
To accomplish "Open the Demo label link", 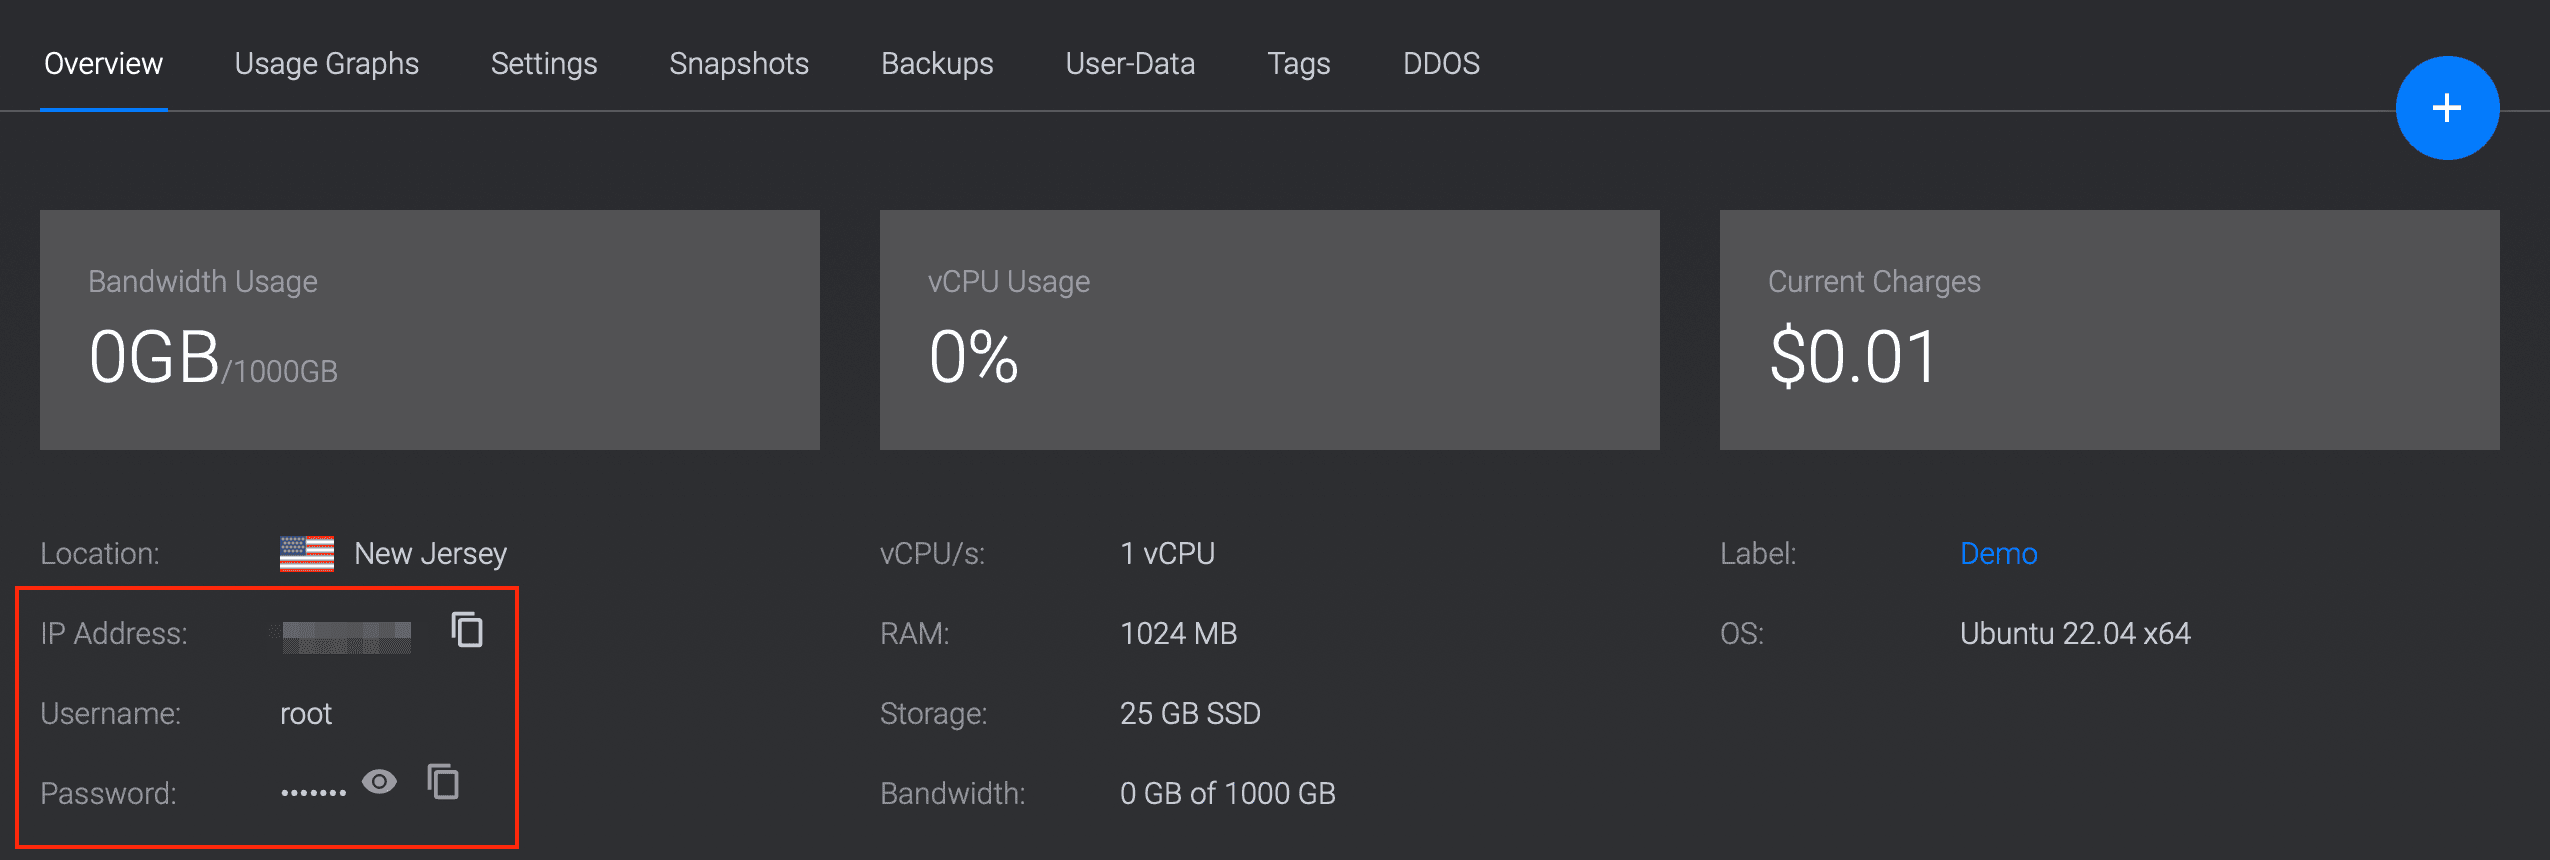I will point(1998,553).
